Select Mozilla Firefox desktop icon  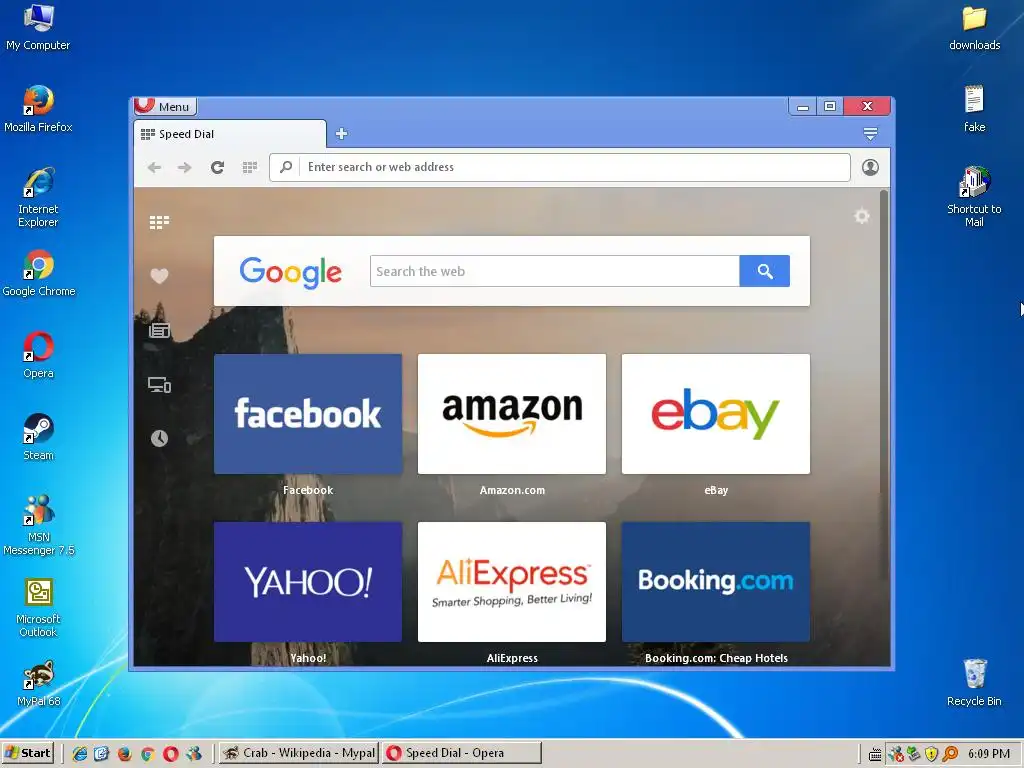click(38, 109)
